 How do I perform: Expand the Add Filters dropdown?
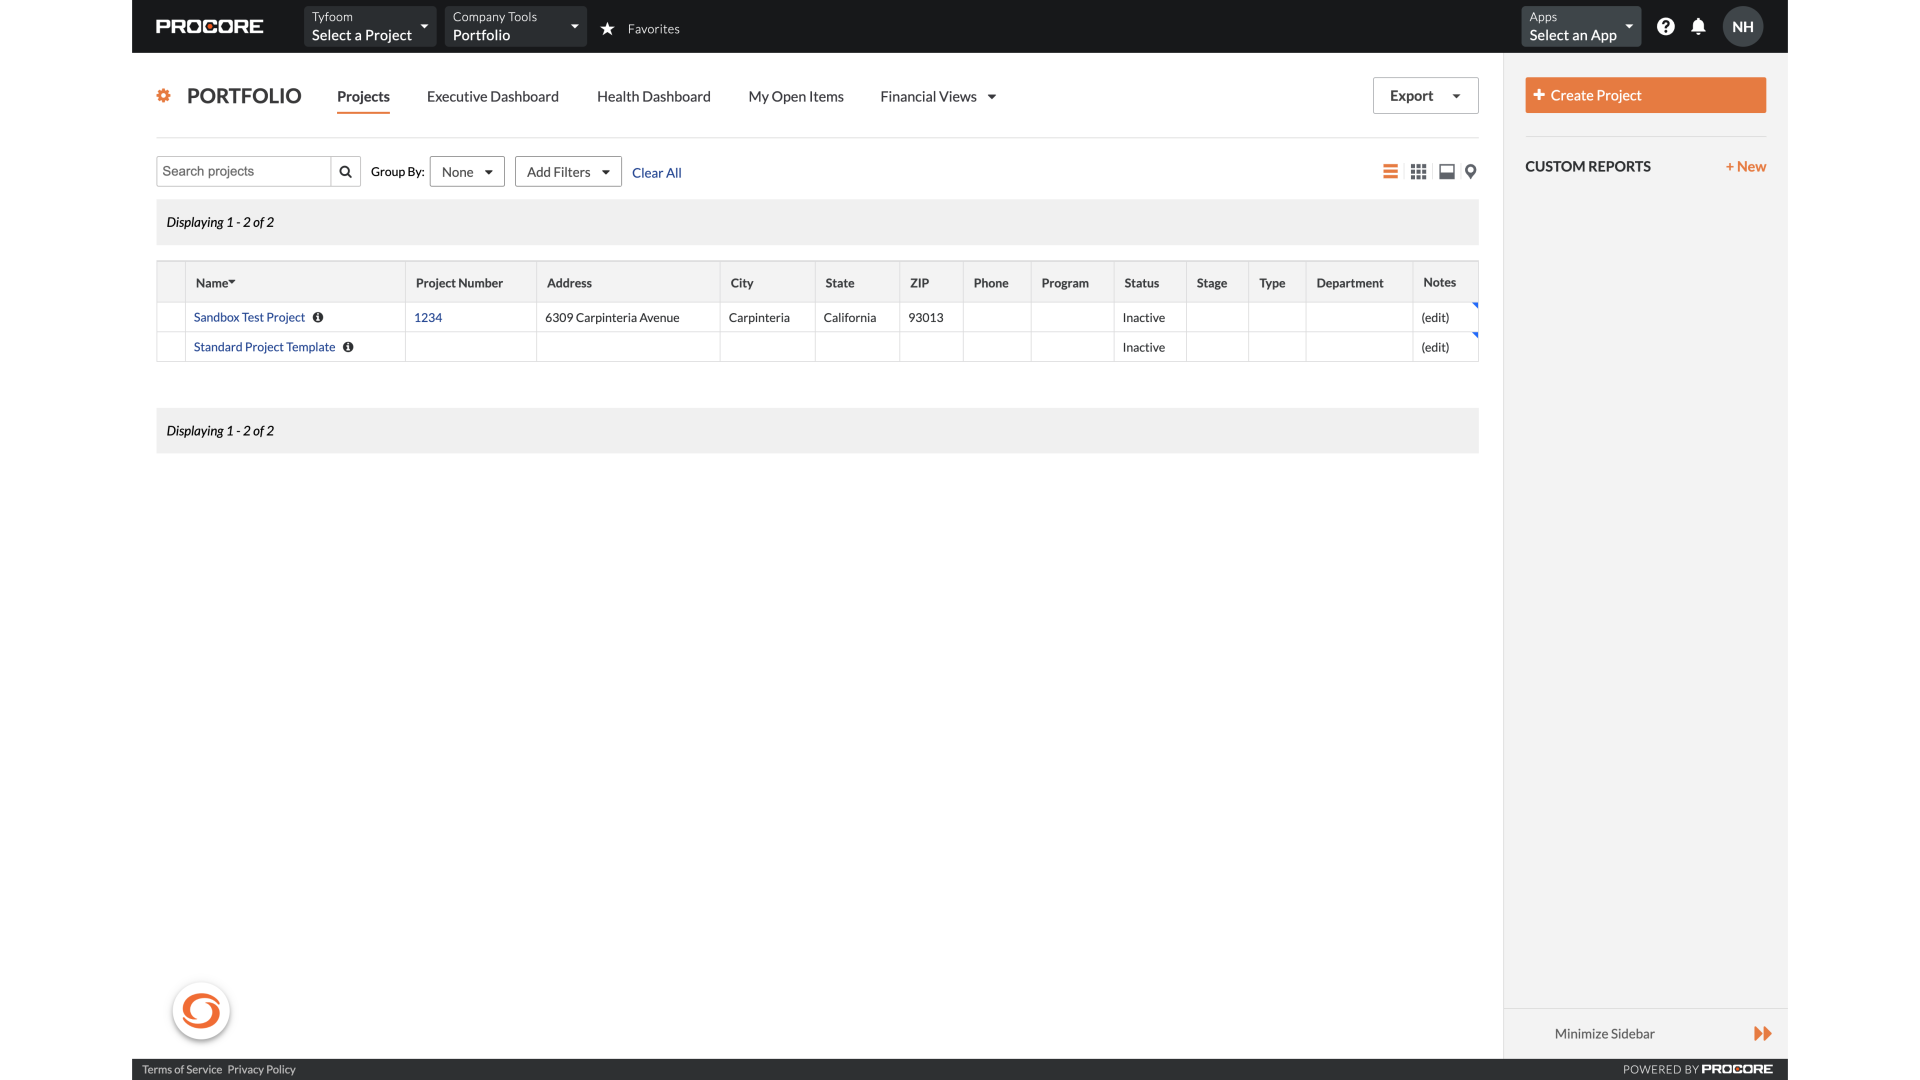point(568,171)
